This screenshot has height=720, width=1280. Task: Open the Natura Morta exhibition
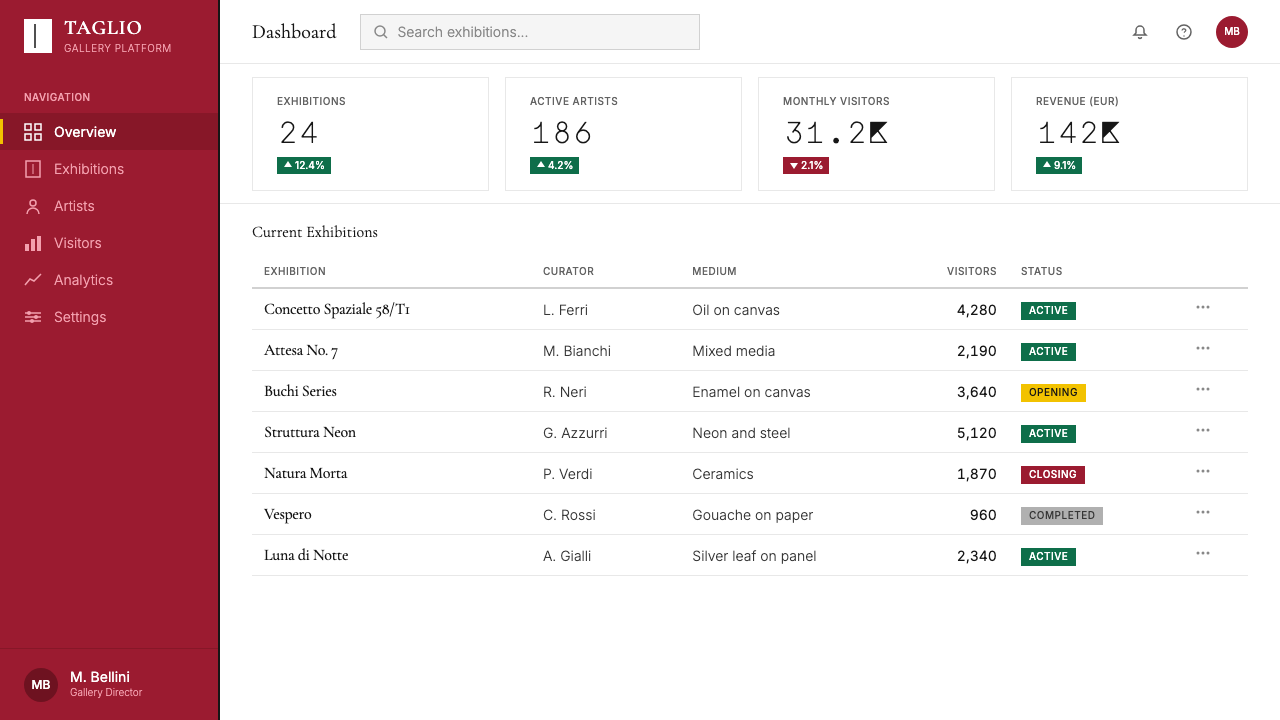[x=306, y=473]
